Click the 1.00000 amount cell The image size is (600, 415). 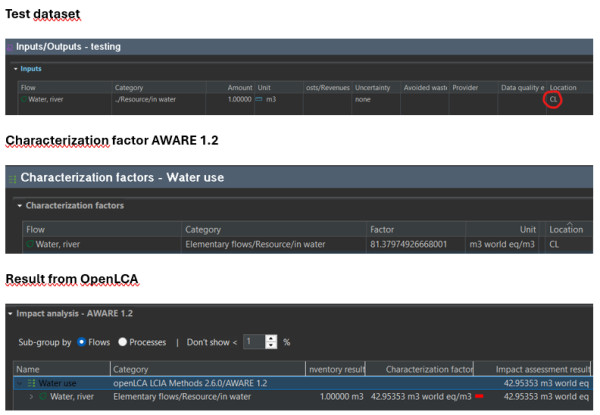240,99
